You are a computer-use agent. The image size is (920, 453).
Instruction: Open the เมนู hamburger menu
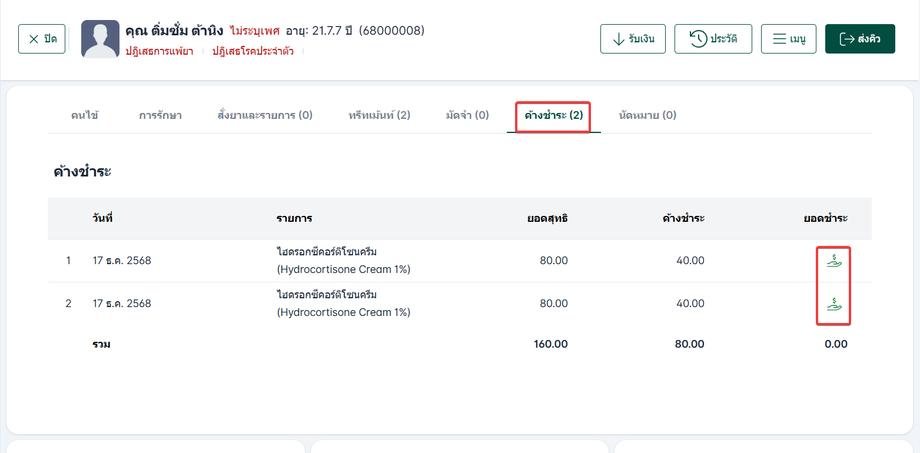[788, 39]
